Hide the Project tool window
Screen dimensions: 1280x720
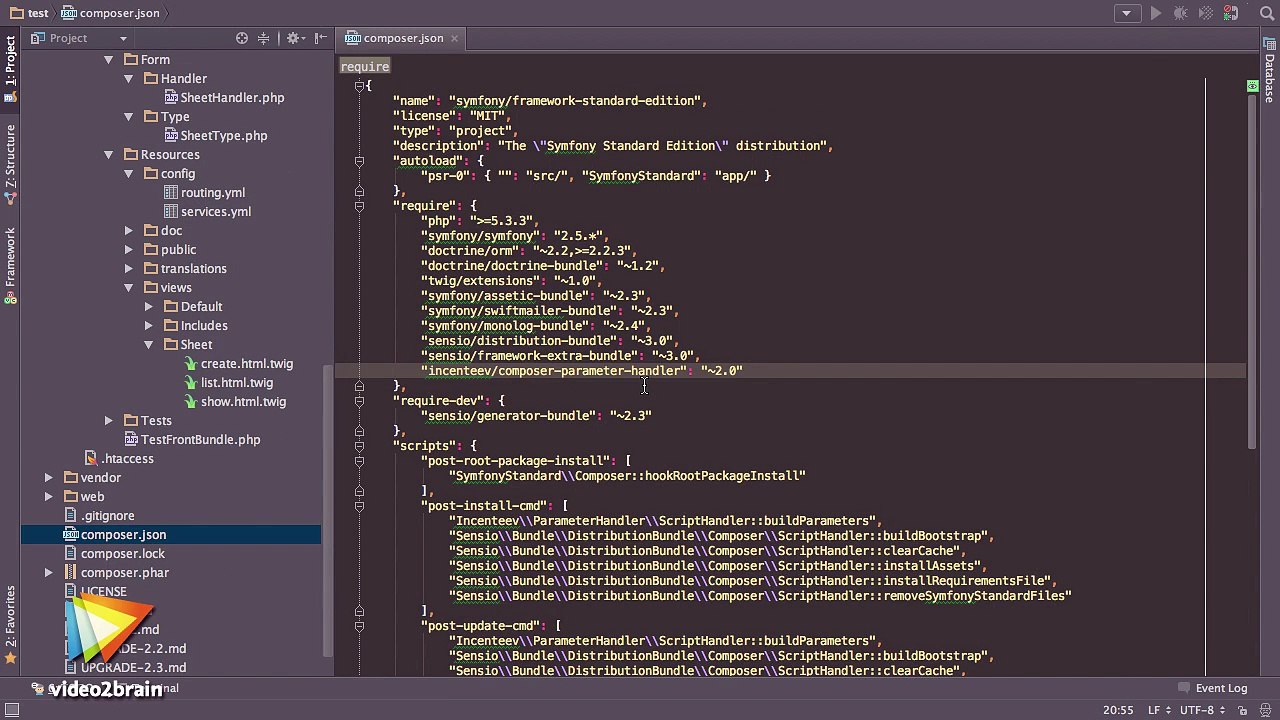320,38
